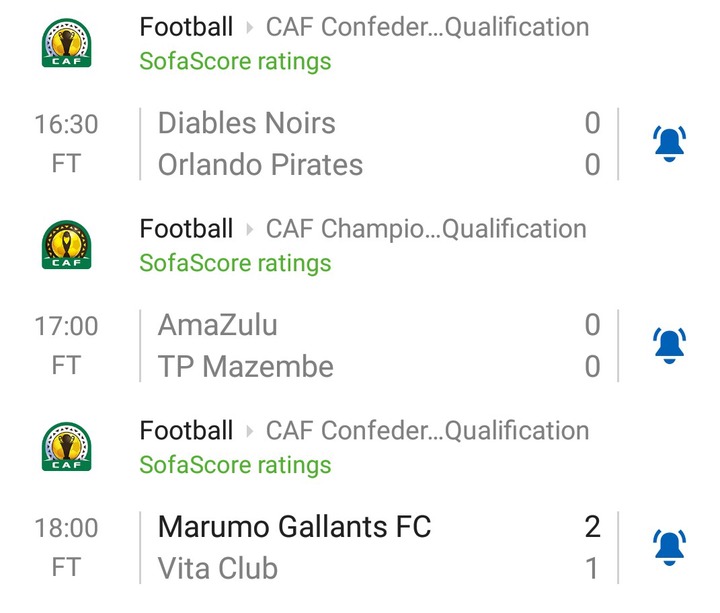Click the bottom CAF Confederation Cup logo

click(67, 447)
